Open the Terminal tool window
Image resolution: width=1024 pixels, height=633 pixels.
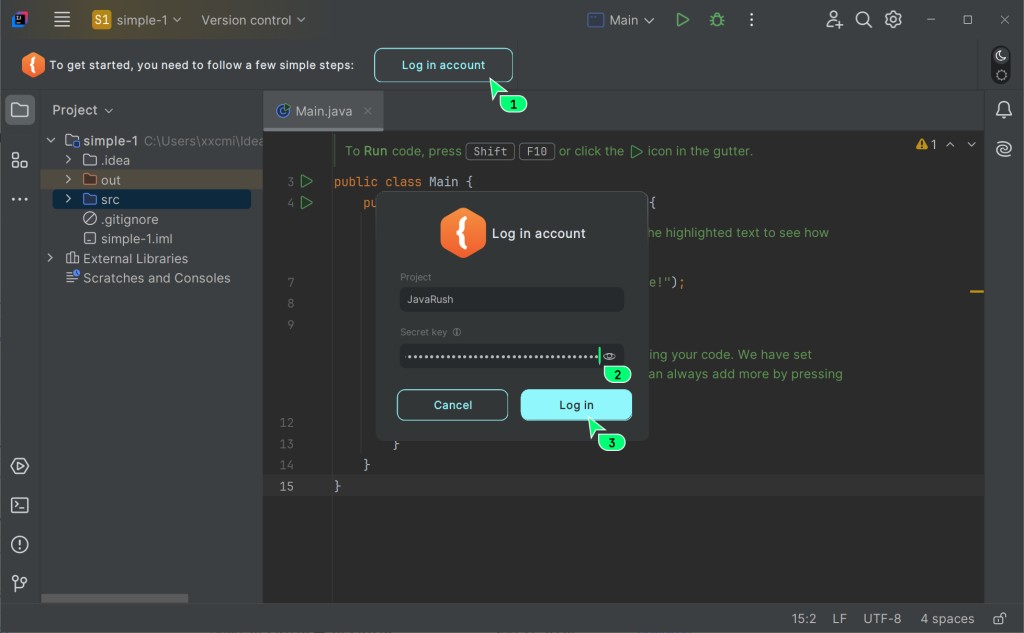[x=20, y=505]
